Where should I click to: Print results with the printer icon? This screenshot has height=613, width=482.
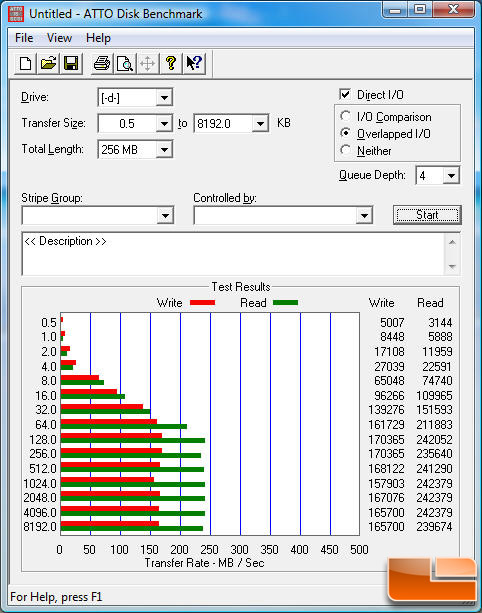pyautogui.click(x=102, y=63)
